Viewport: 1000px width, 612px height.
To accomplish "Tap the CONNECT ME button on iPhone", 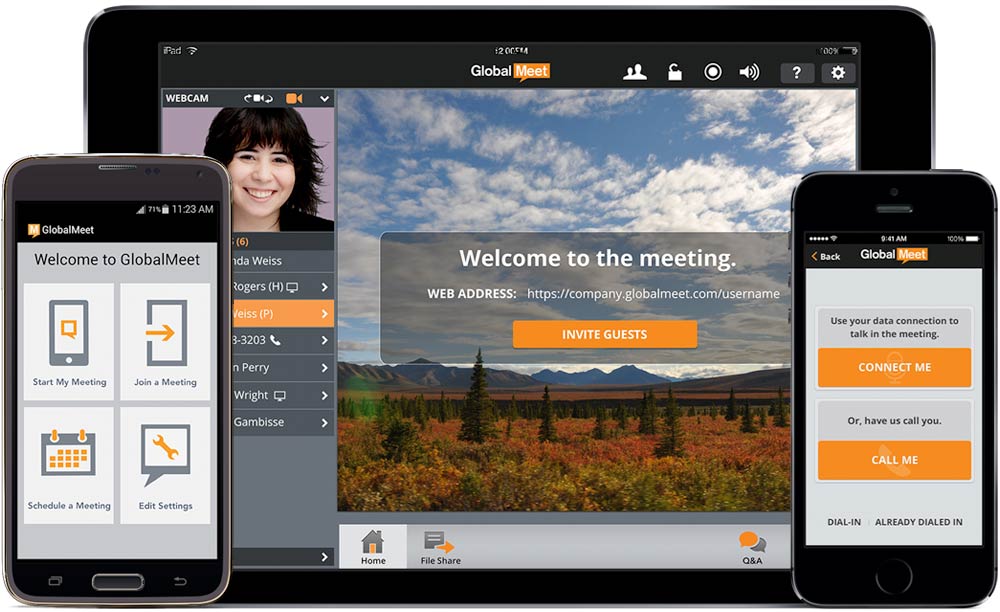I will pos(894,367).
